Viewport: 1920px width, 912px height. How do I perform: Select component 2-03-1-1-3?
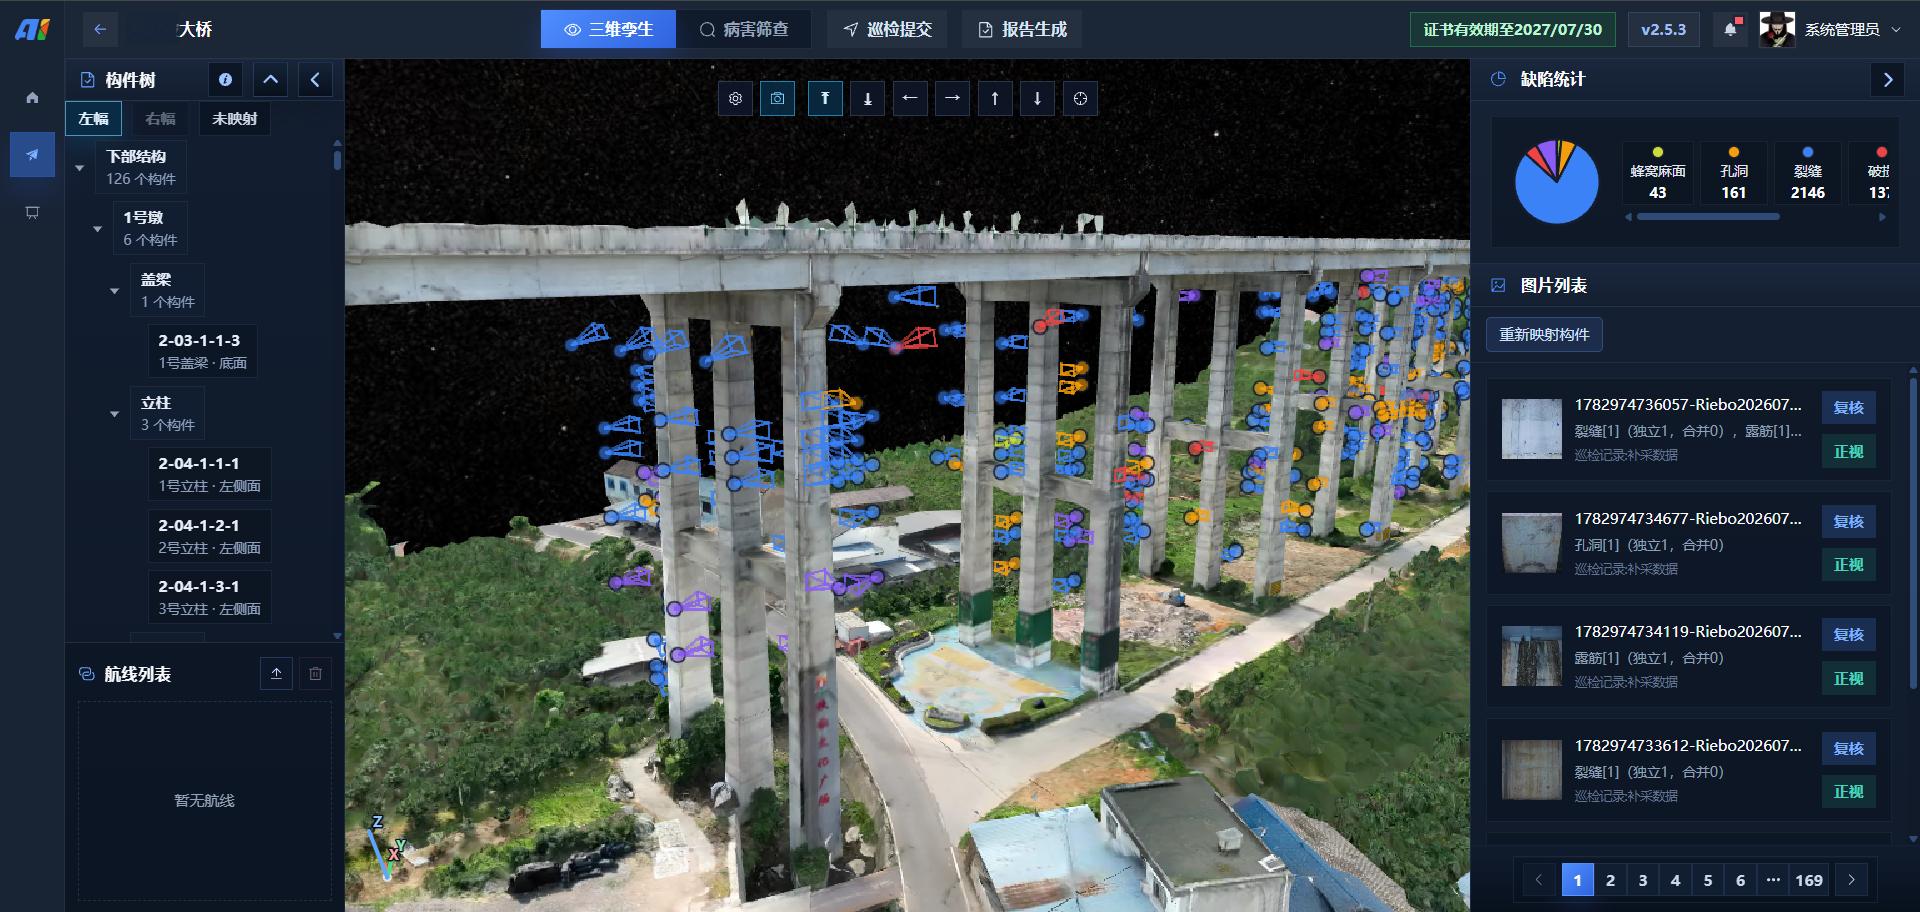point(202,351)
